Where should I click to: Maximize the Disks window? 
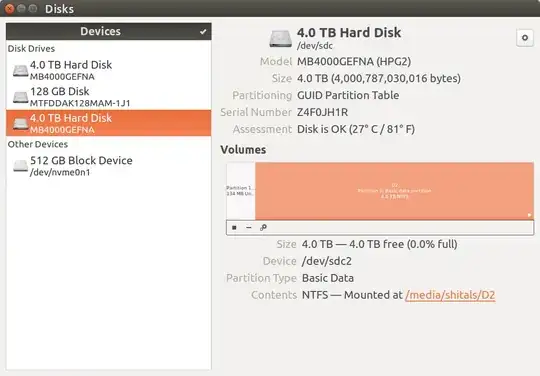(33, 9)
